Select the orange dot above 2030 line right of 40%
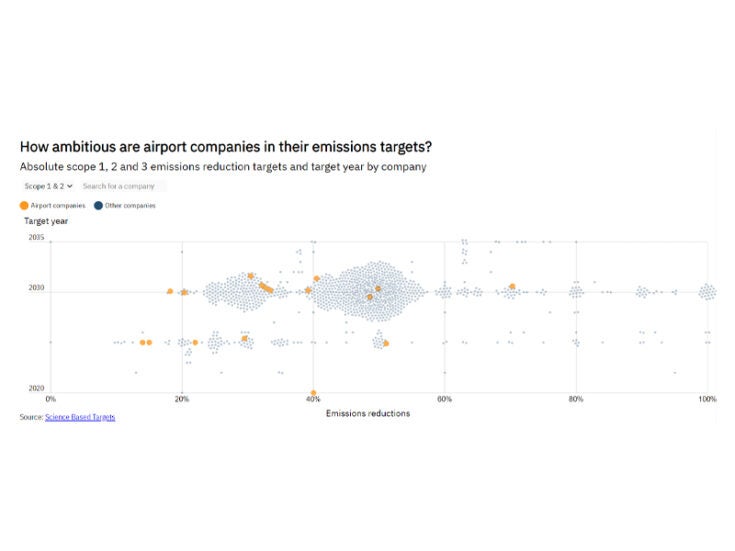Viewport: 735px width, 551px height. pos(317,279)
